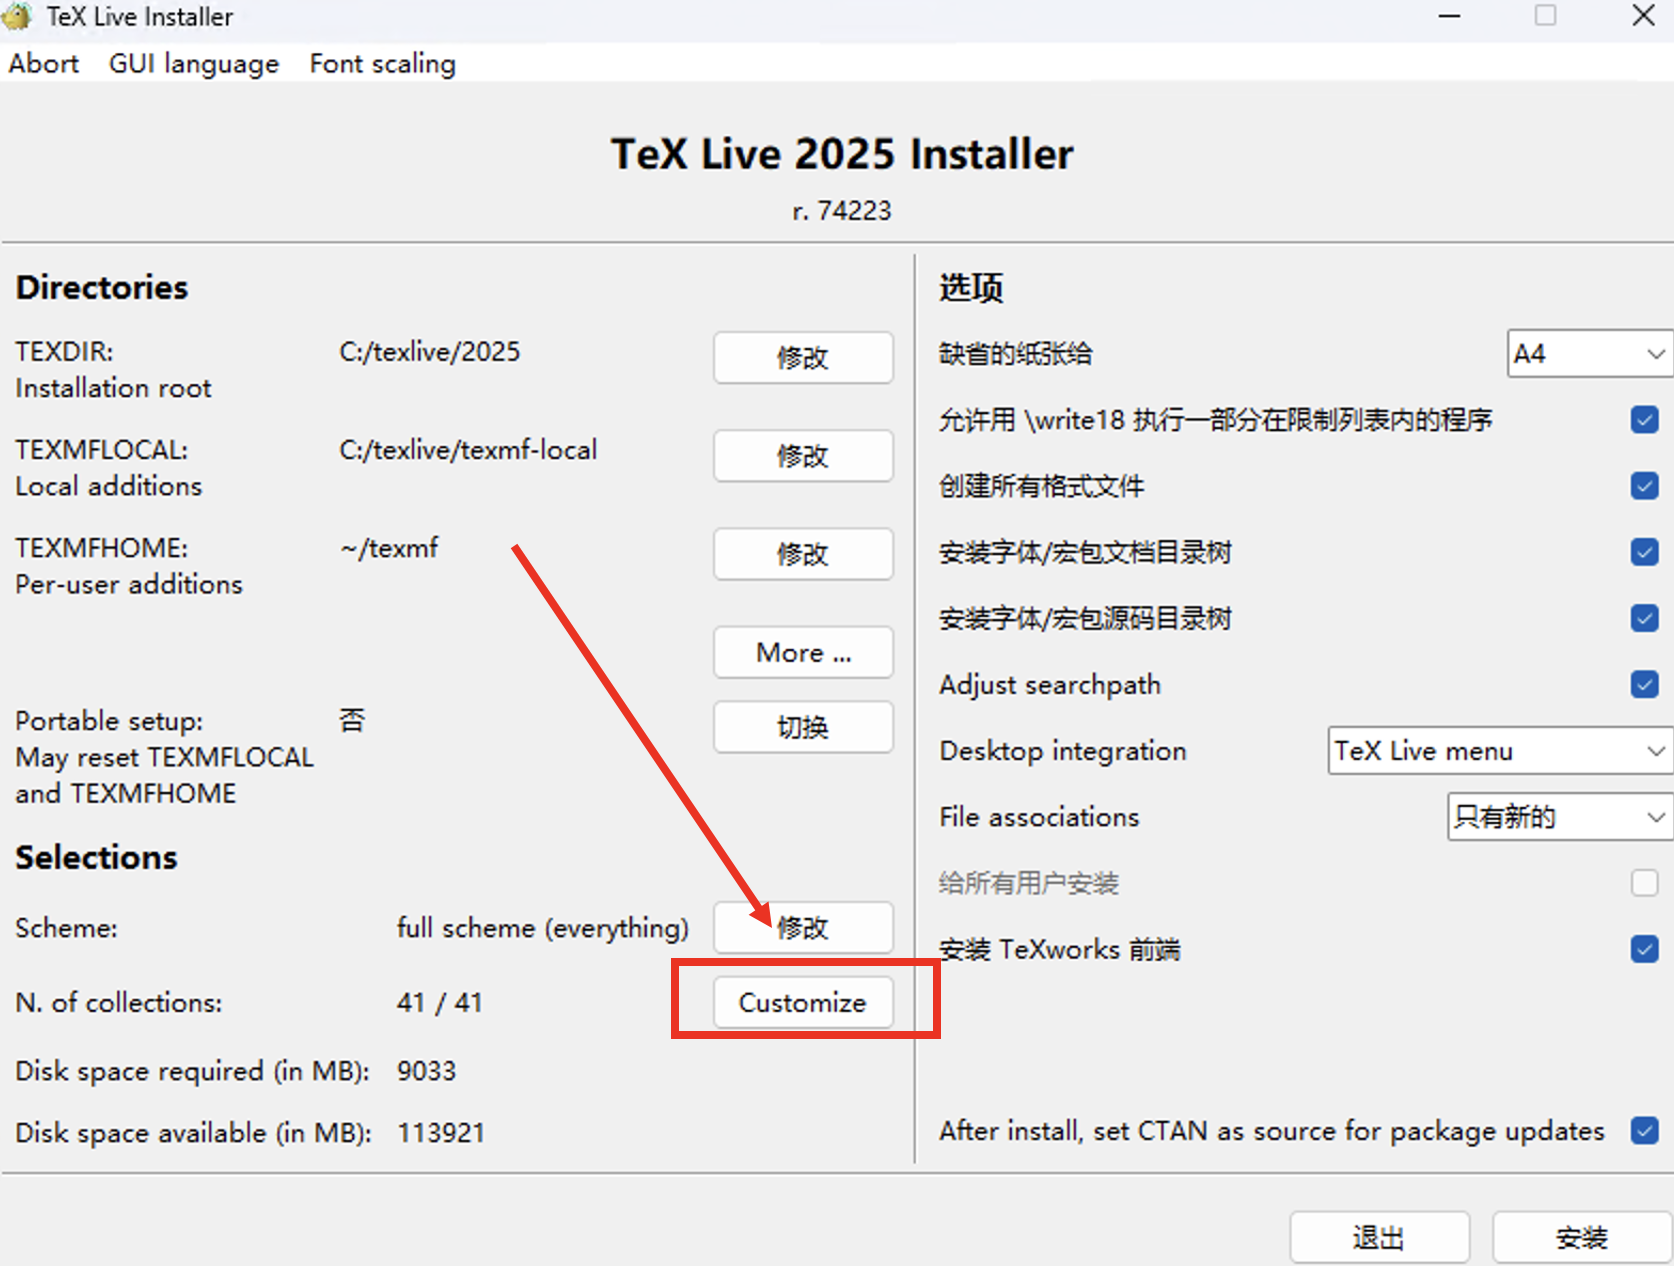1674x1266 pixels.
Task: Close the TeX Live Installer window
Action: coord(1643,16)
